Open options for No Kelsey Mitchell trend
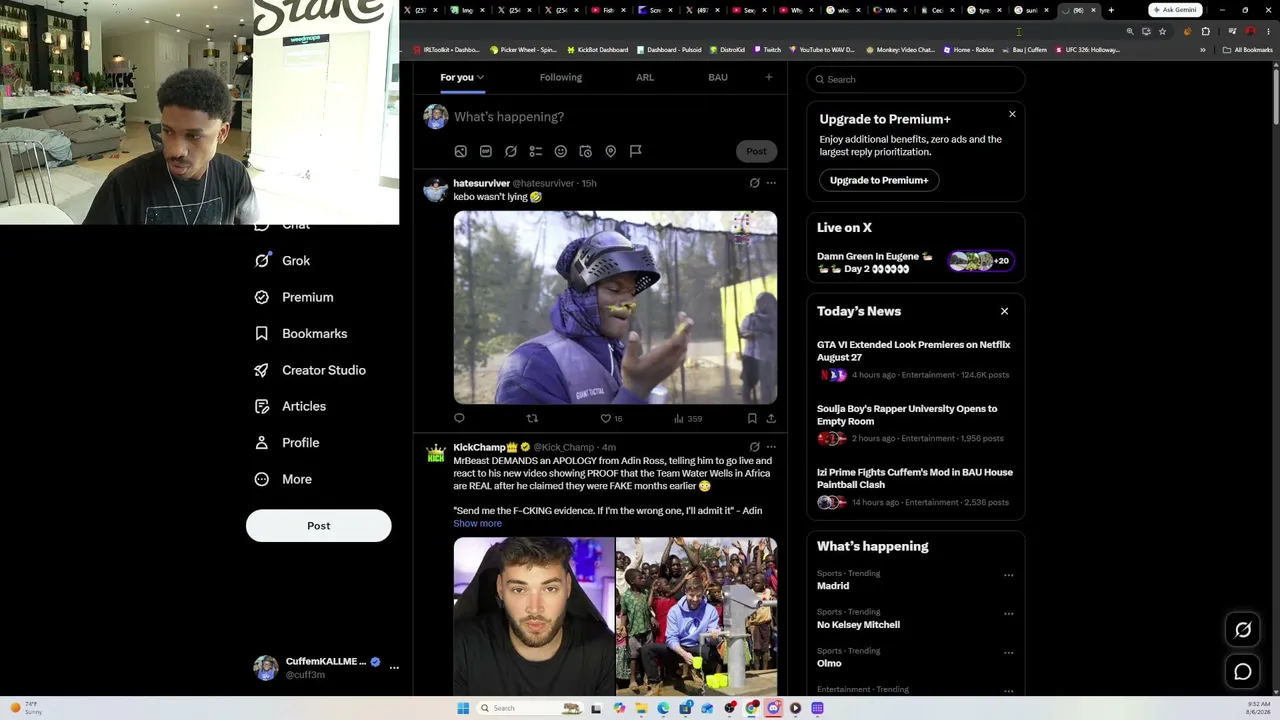The width and height of the screenshot is (1280, 720). pos(1008,613)
